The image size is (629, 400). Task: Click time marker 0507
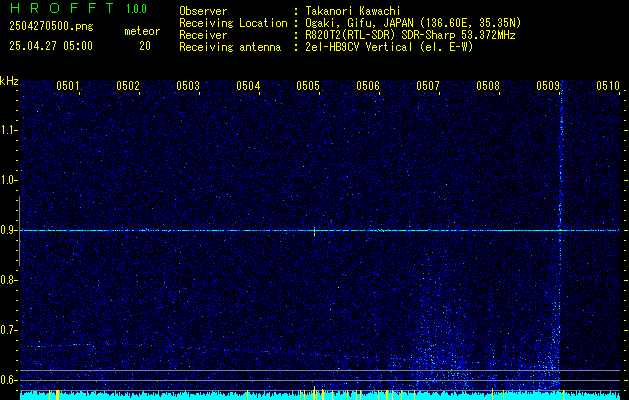click(x=428, y=86)
